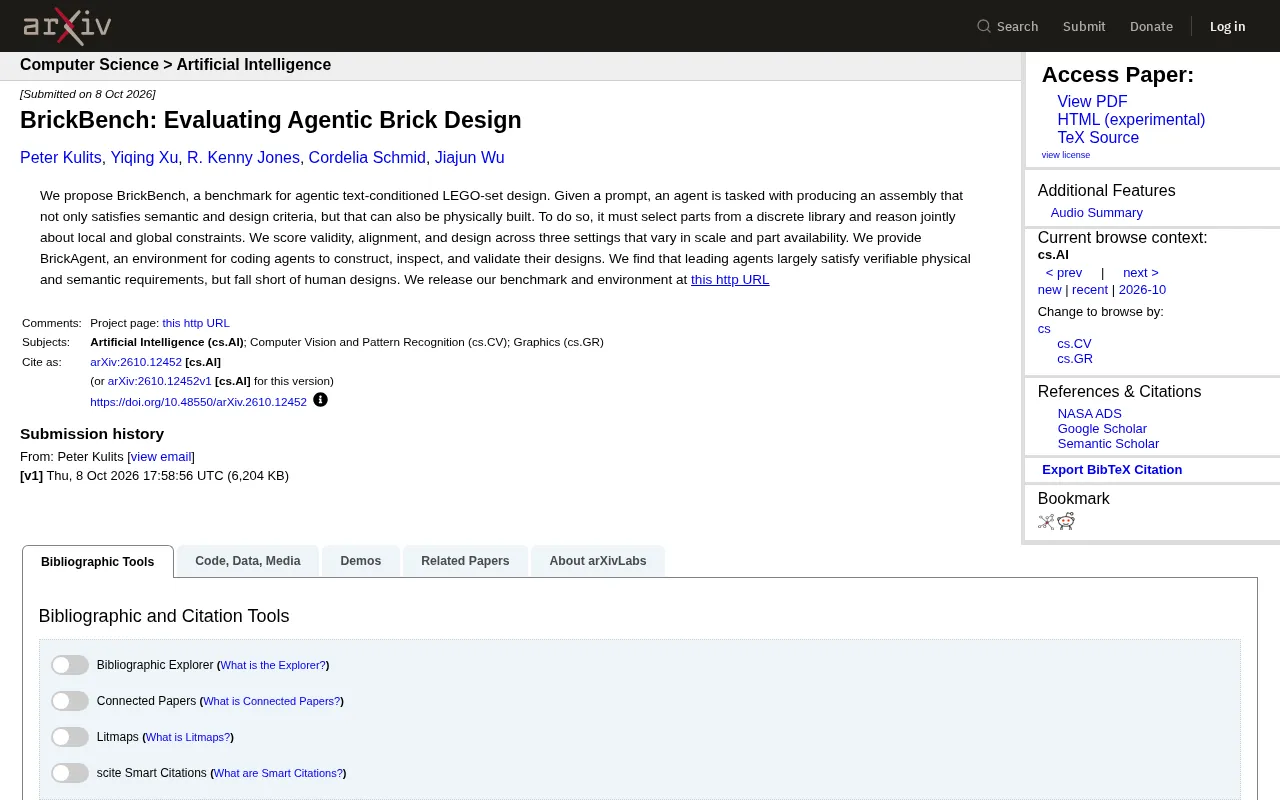Enable the Connected Papers toggle

point(70,701)
